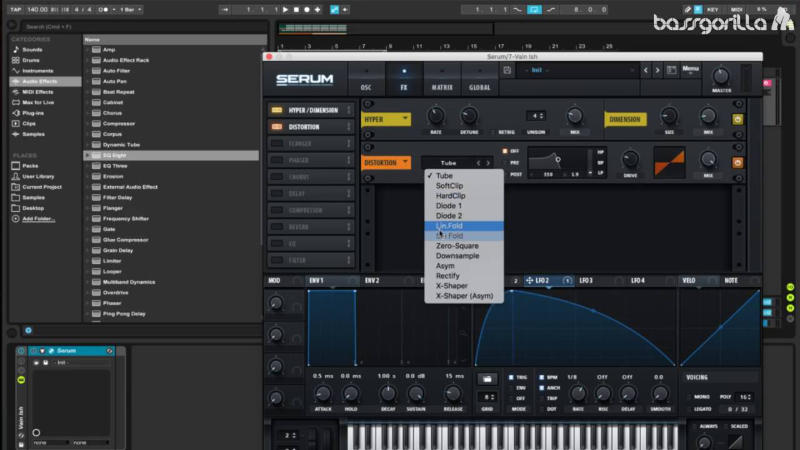Select the LFO 4 tab

[638, 281]
